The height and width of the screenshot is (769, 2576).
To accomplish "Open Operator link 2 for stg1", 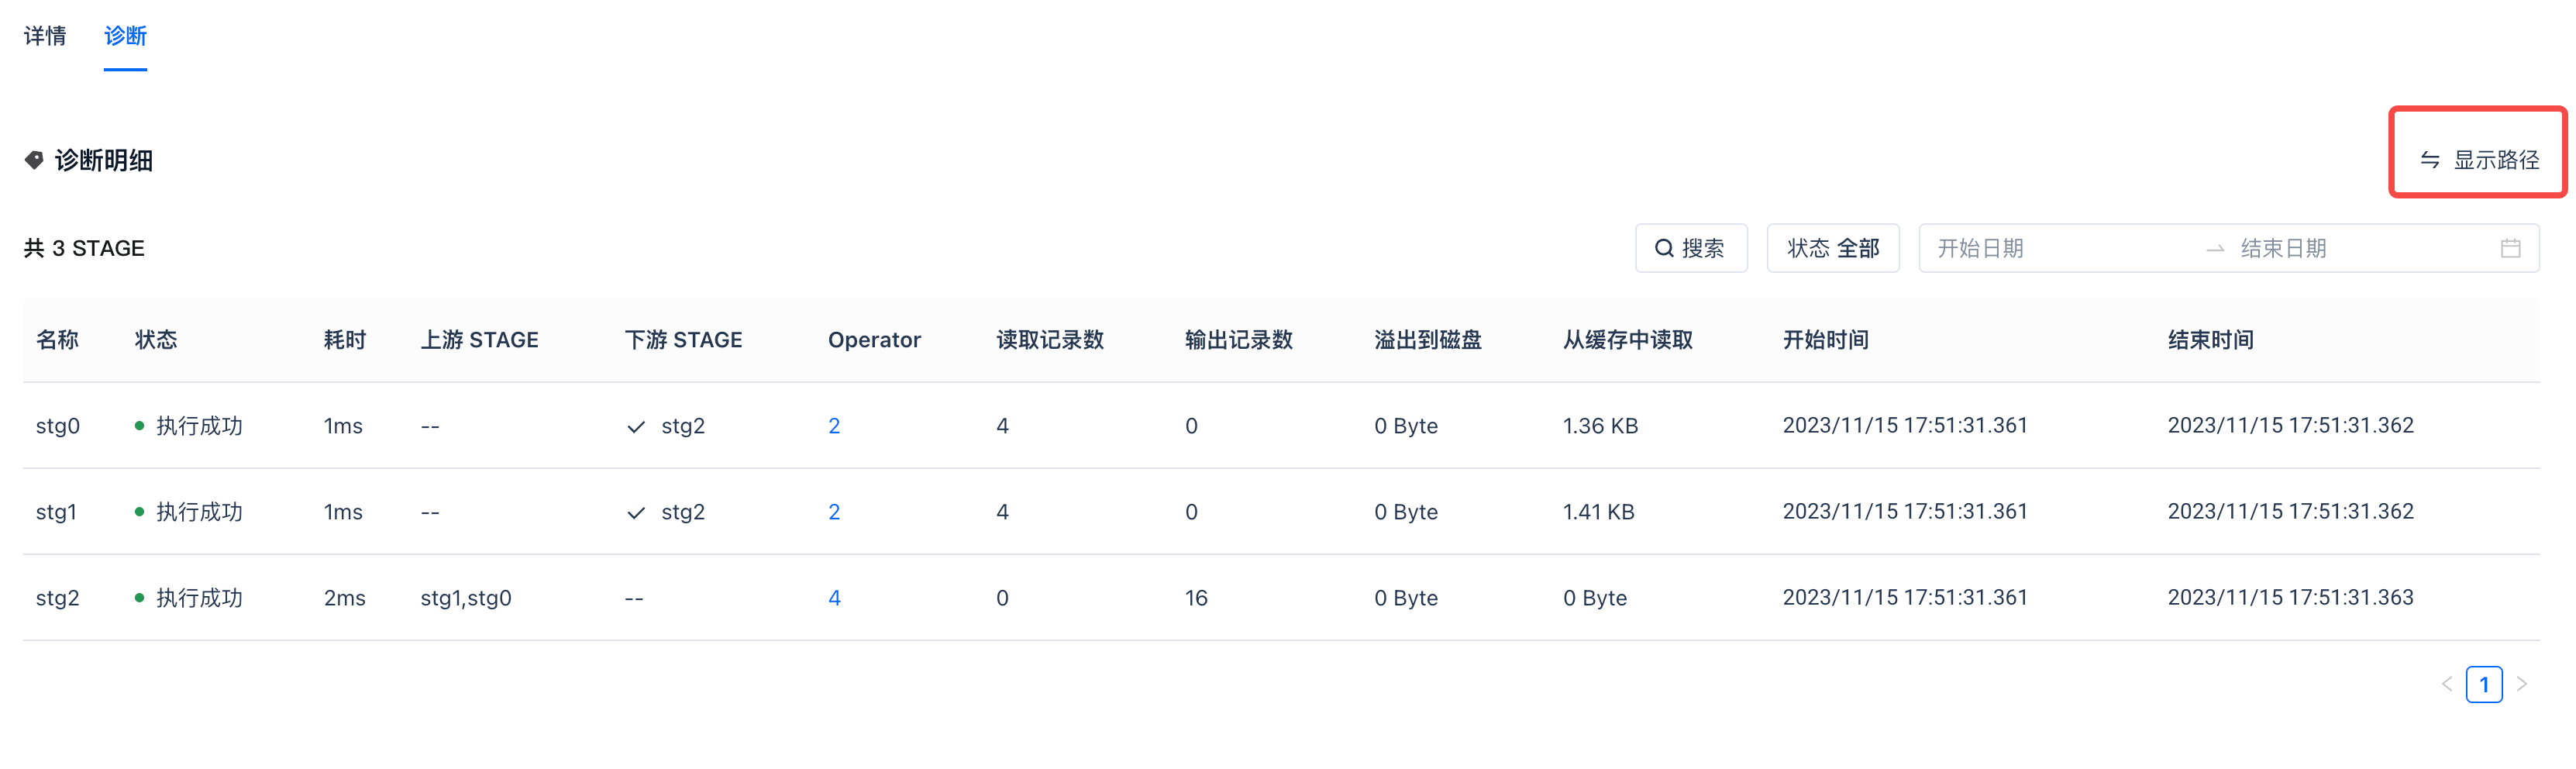I will pyautogui.click(x=834, y=512).
